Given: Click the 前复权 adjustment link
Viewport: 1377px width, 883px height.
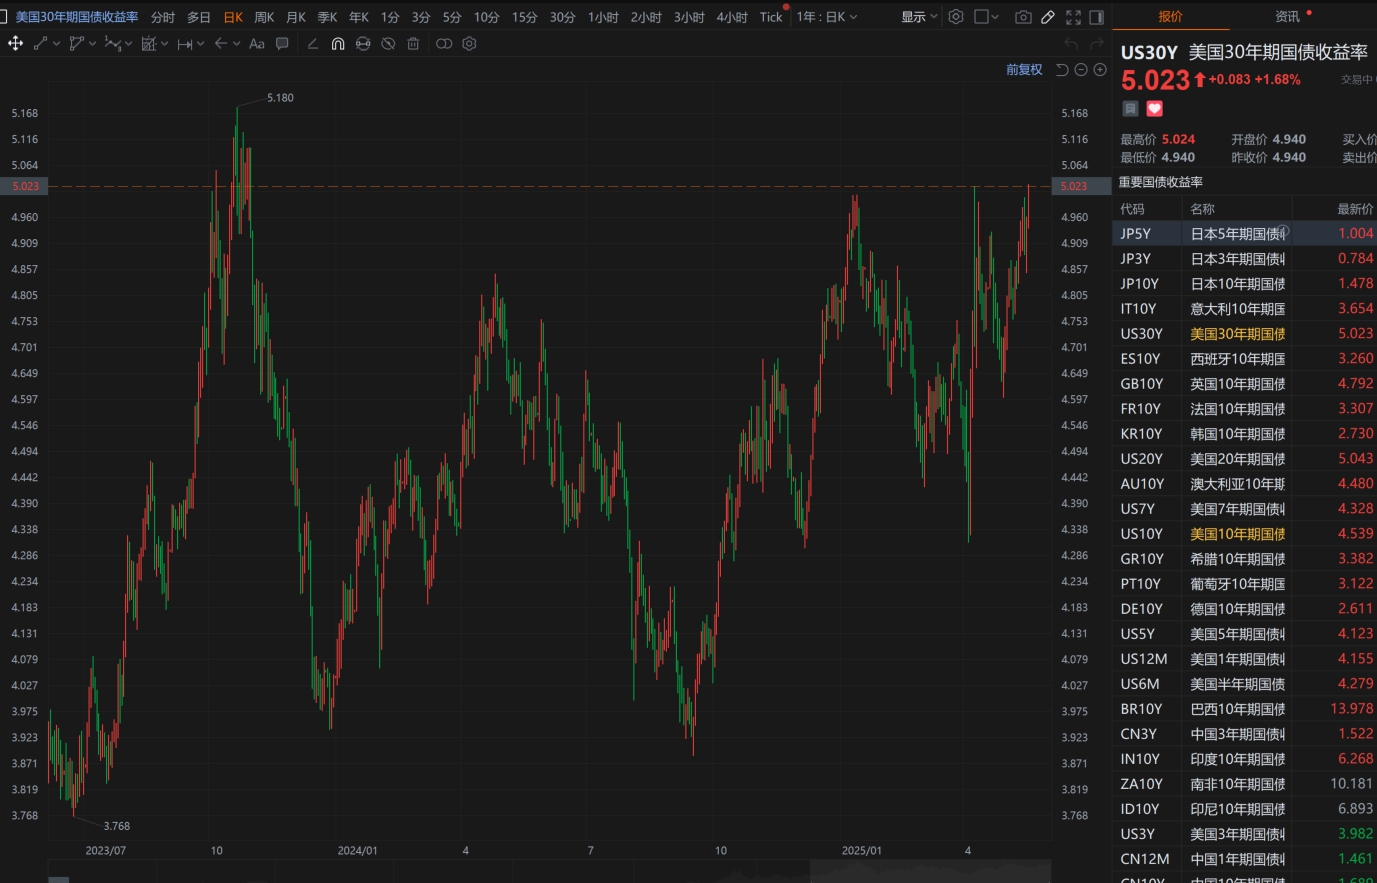Looking at the screenshot, I should coord(1024,70).
